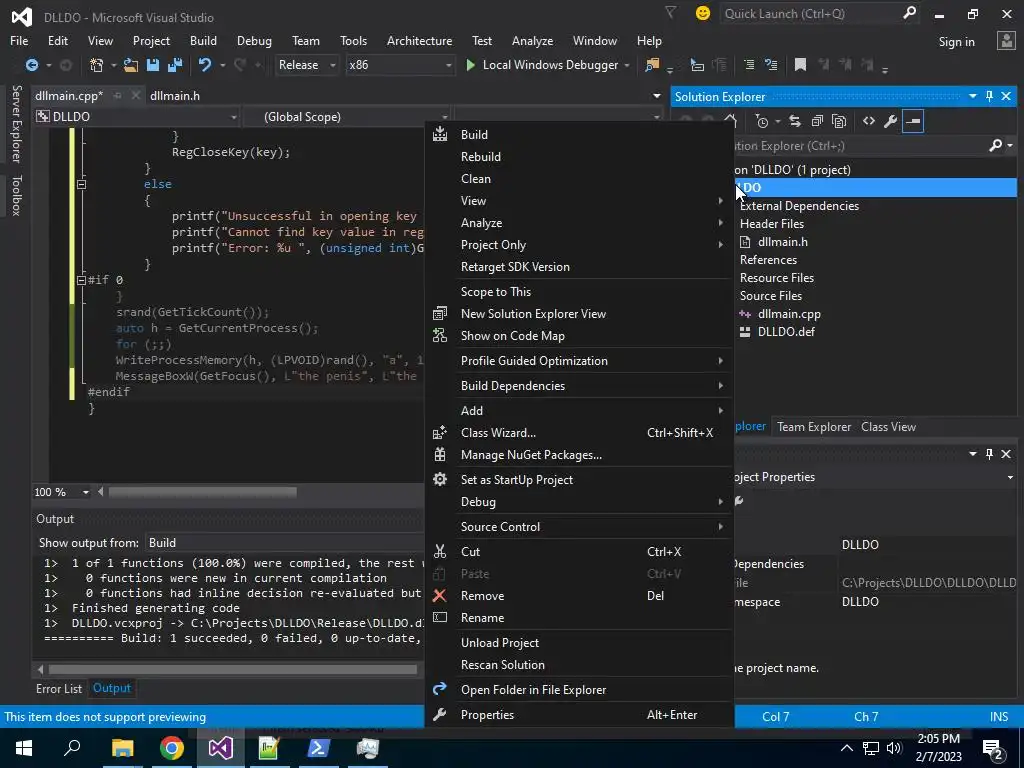This screenshot has height=768, width=1024.
Task: Click the wrench Property Pages icon in Properties panel
Action: [x=739, y=501]
